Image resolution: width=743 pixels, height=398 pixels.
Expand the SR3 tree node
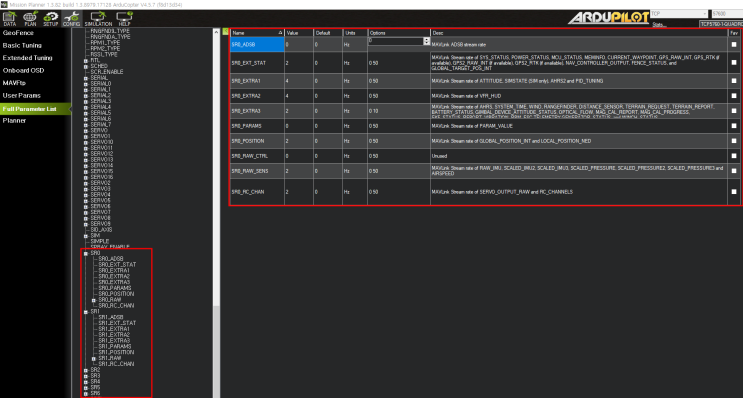86,376
